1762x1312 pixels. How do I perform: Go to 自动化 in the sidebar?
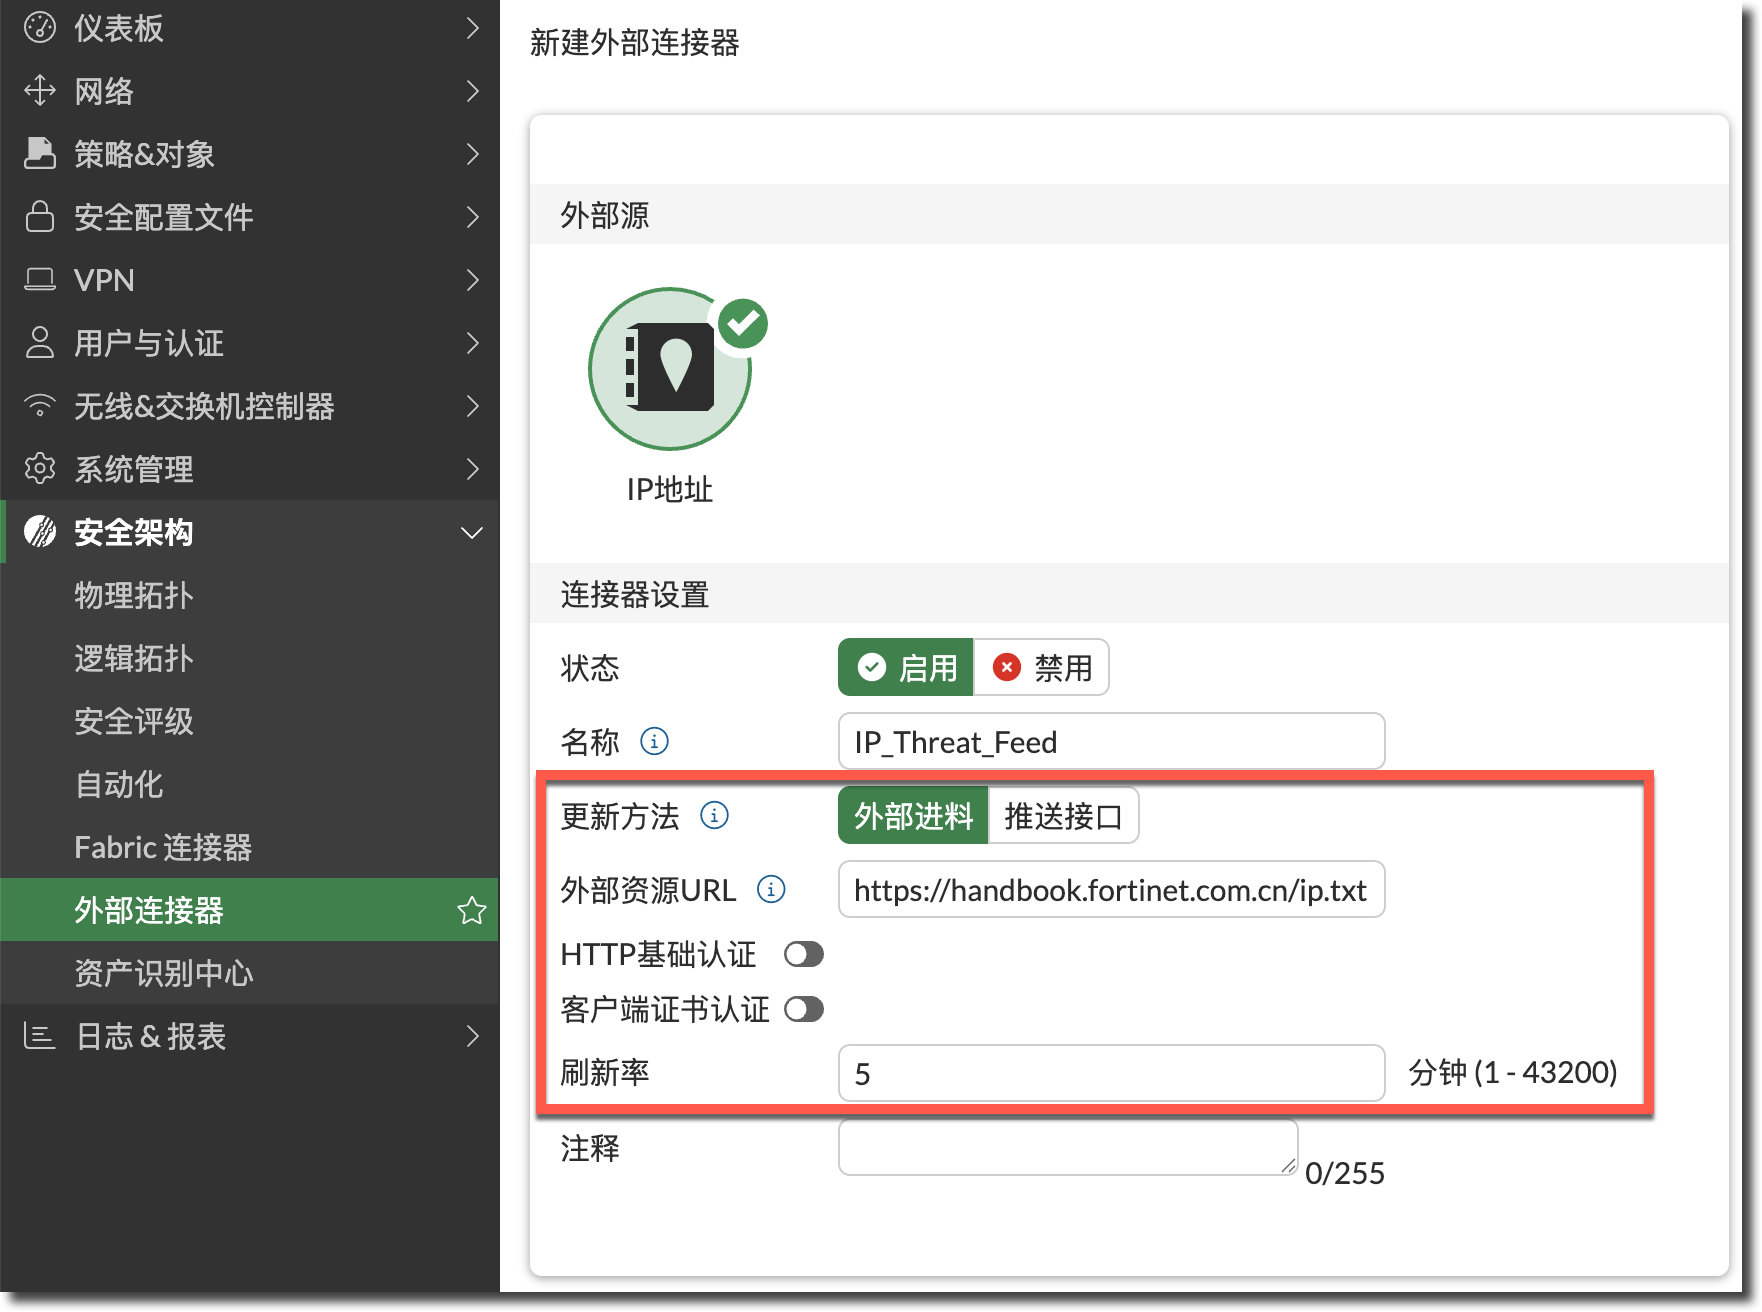[119, 784]
